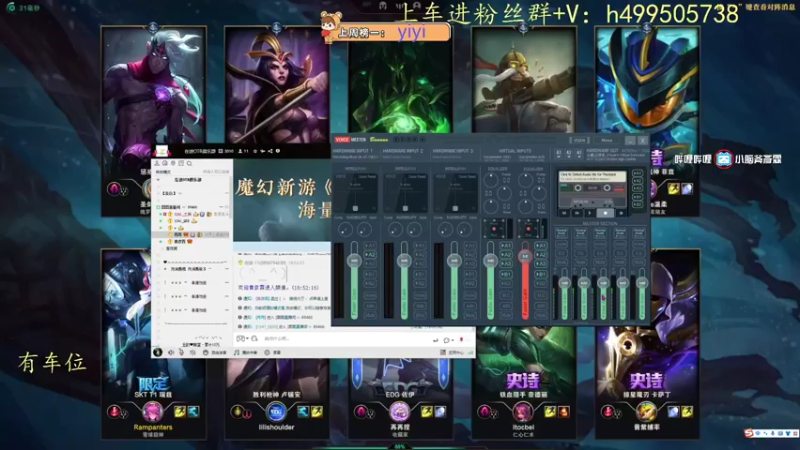Click the itocbel summoner profile icon
The width and height of the screenshot is (800, 450).
tap(523, 412)
